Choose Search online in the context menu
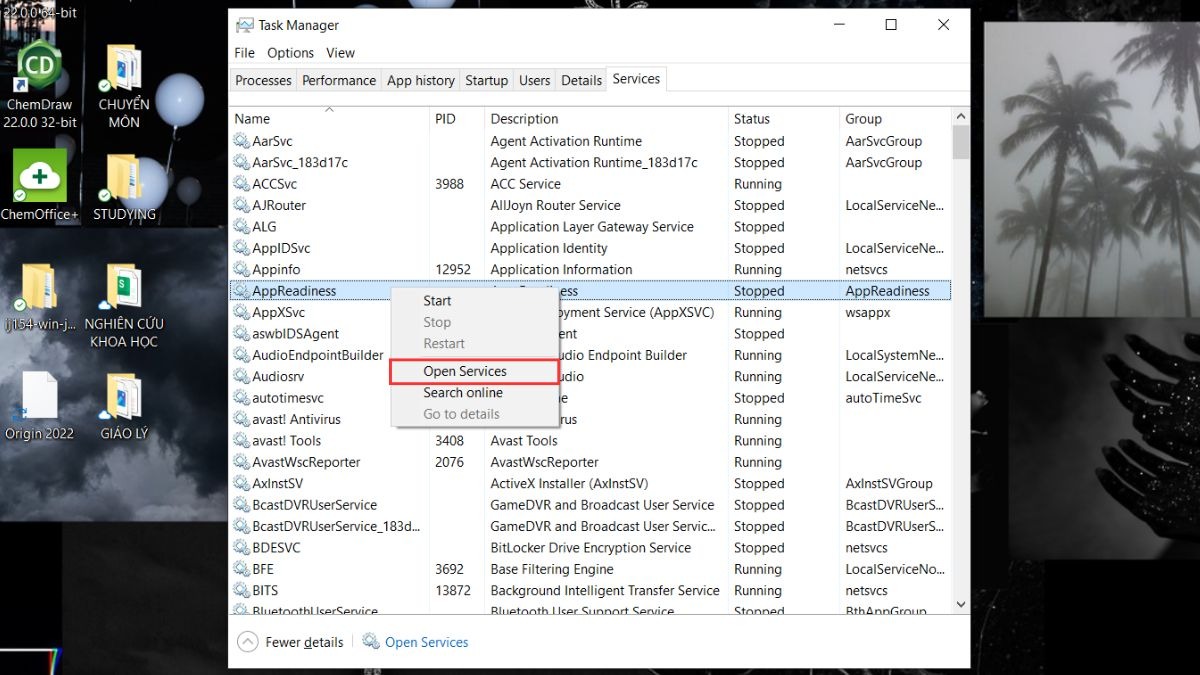Image resolution: width=1200 pixels, height=675 pixels. (475, 393)
